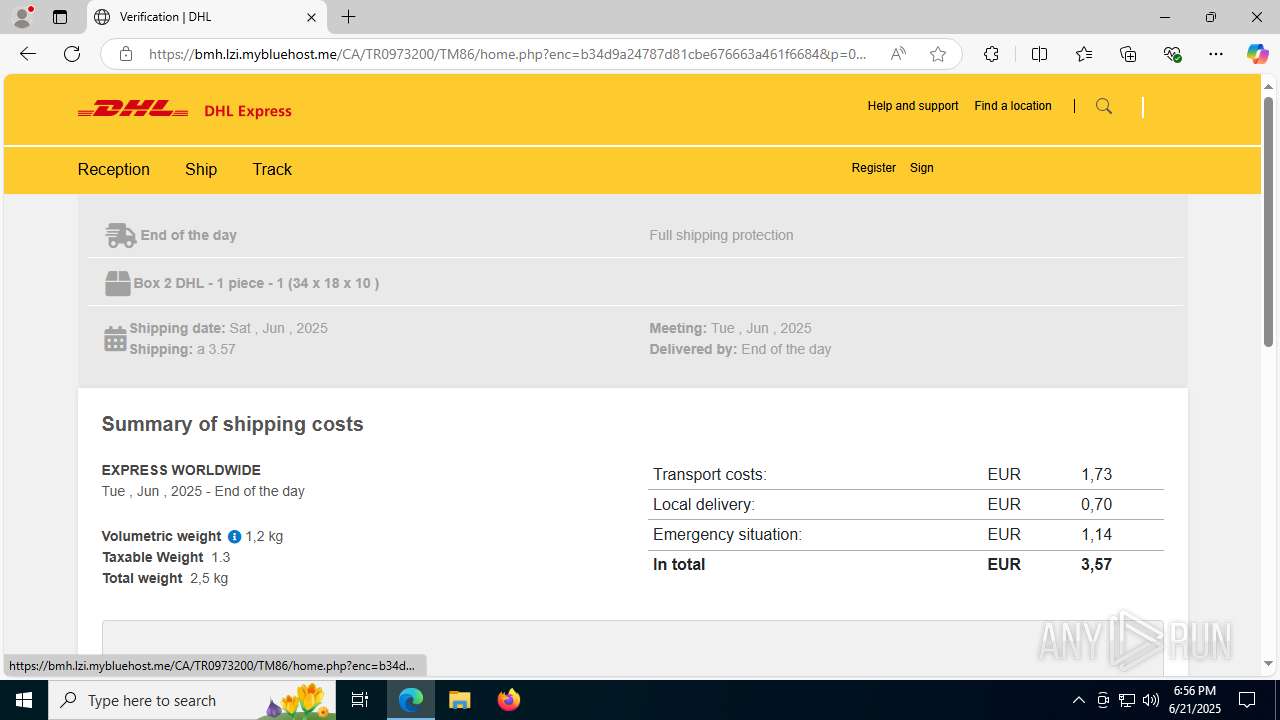
Task: Open Browser essentials icon
Action: [x=1172, y=54]
